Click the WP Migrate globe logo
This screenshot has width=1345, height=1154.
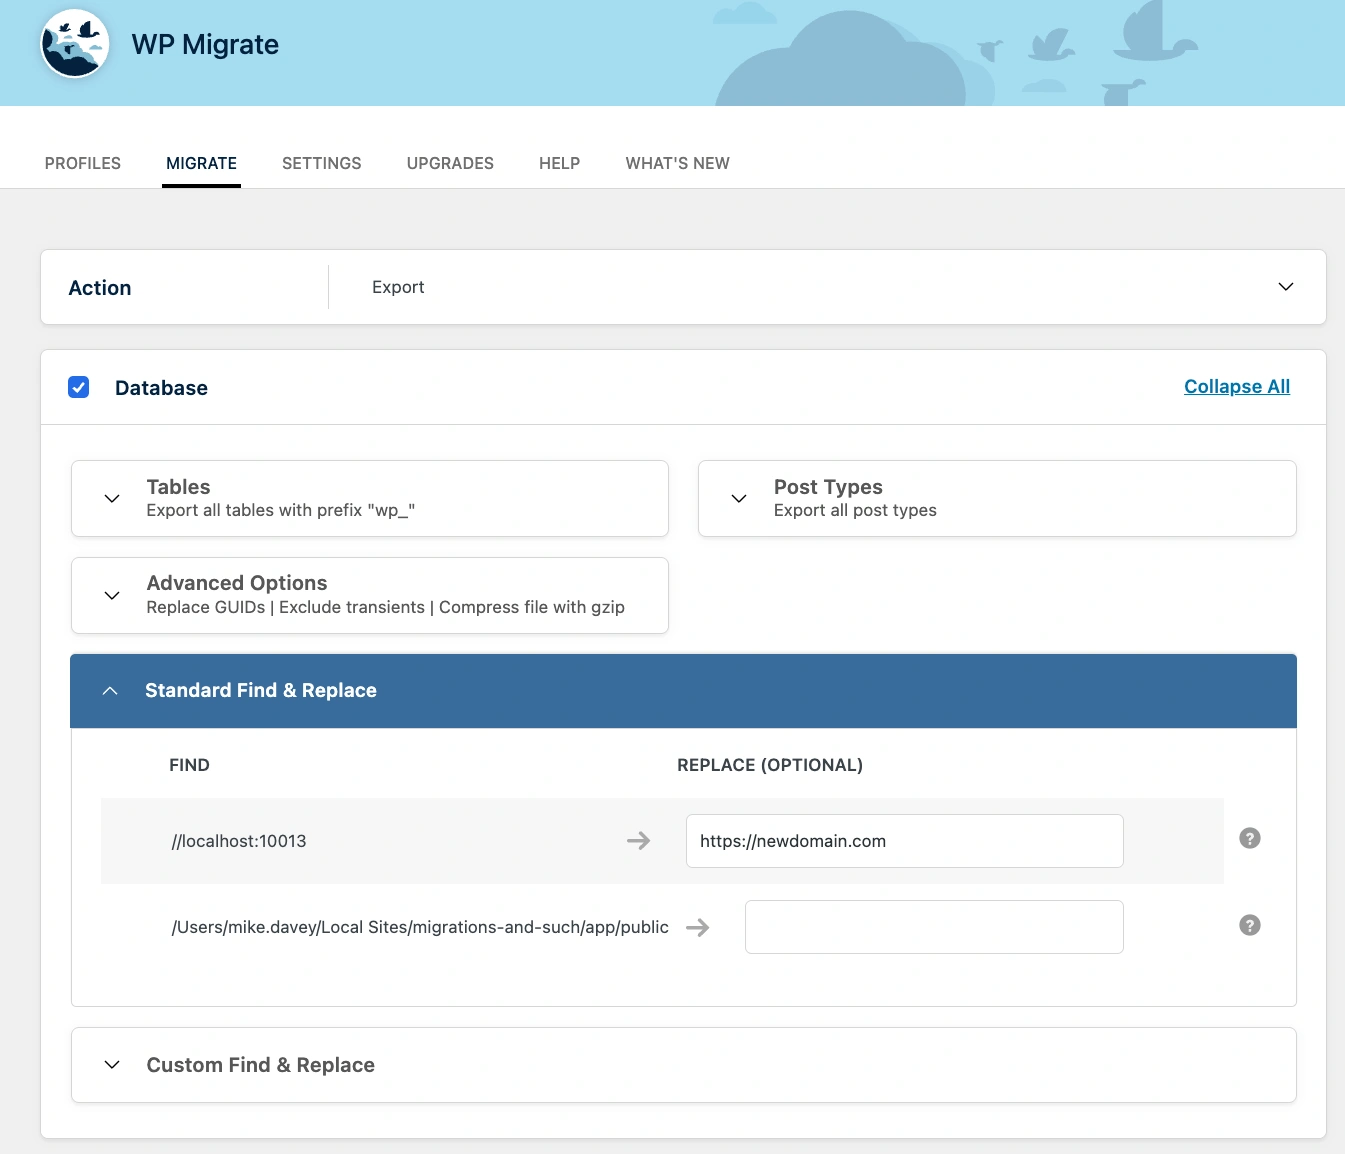75,45
